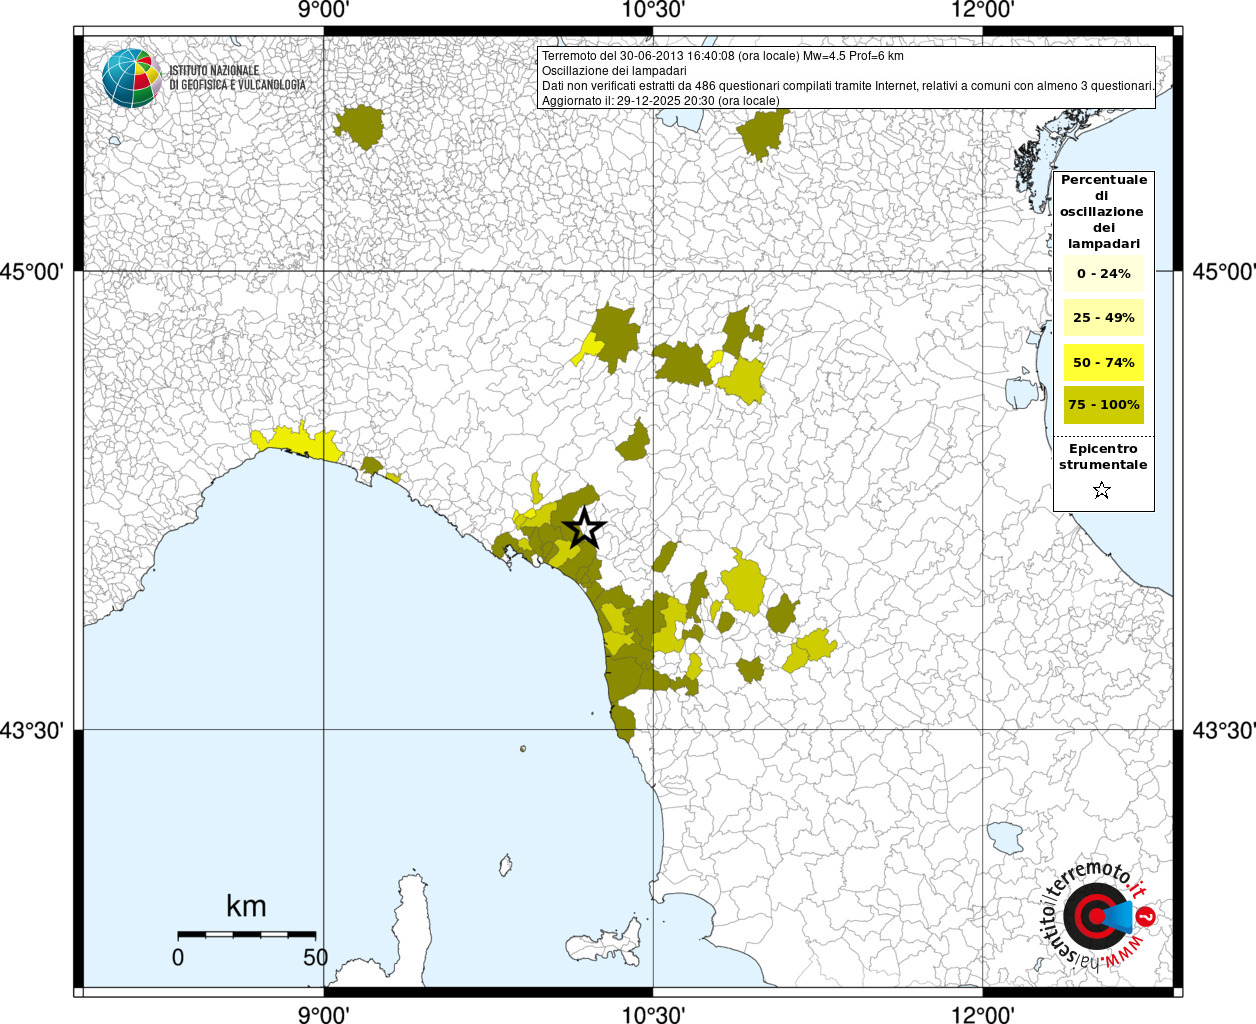Select the 0 - 24% legend swatch

1103,273
